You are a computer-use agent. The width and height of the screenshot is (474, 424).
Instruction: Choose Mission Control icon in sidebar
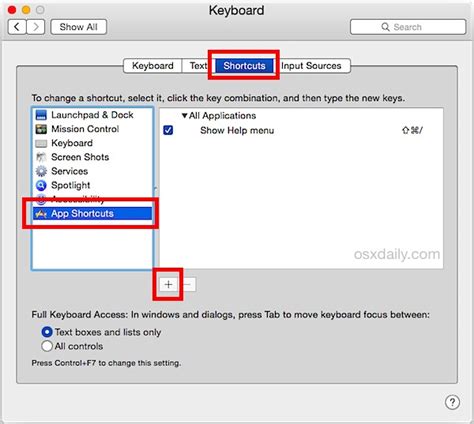(41, 129)
